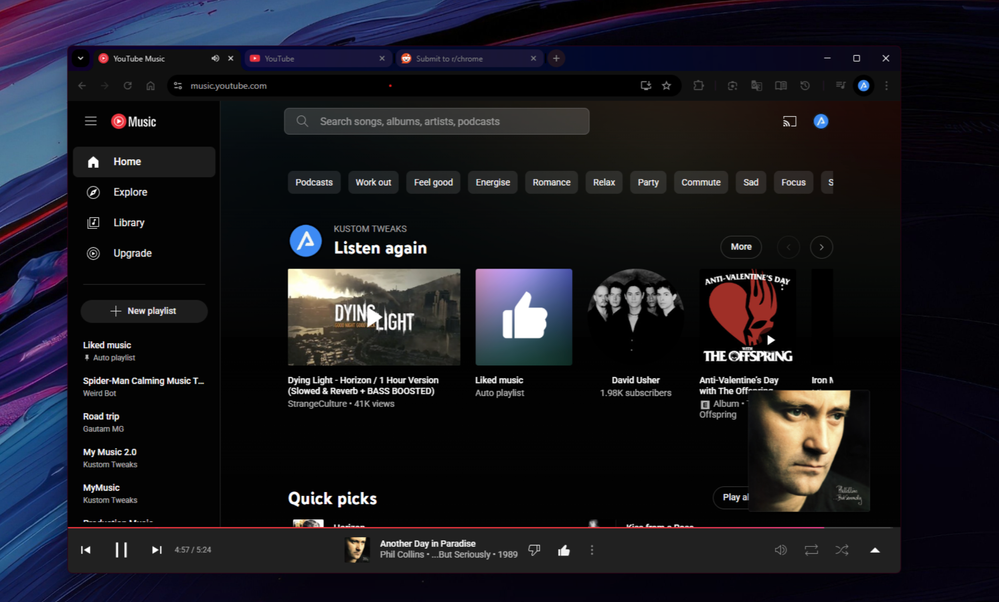Select the Sad chip
Viewport: 999px width, 602px height.
pyautogui.click(x=751, y=182)
